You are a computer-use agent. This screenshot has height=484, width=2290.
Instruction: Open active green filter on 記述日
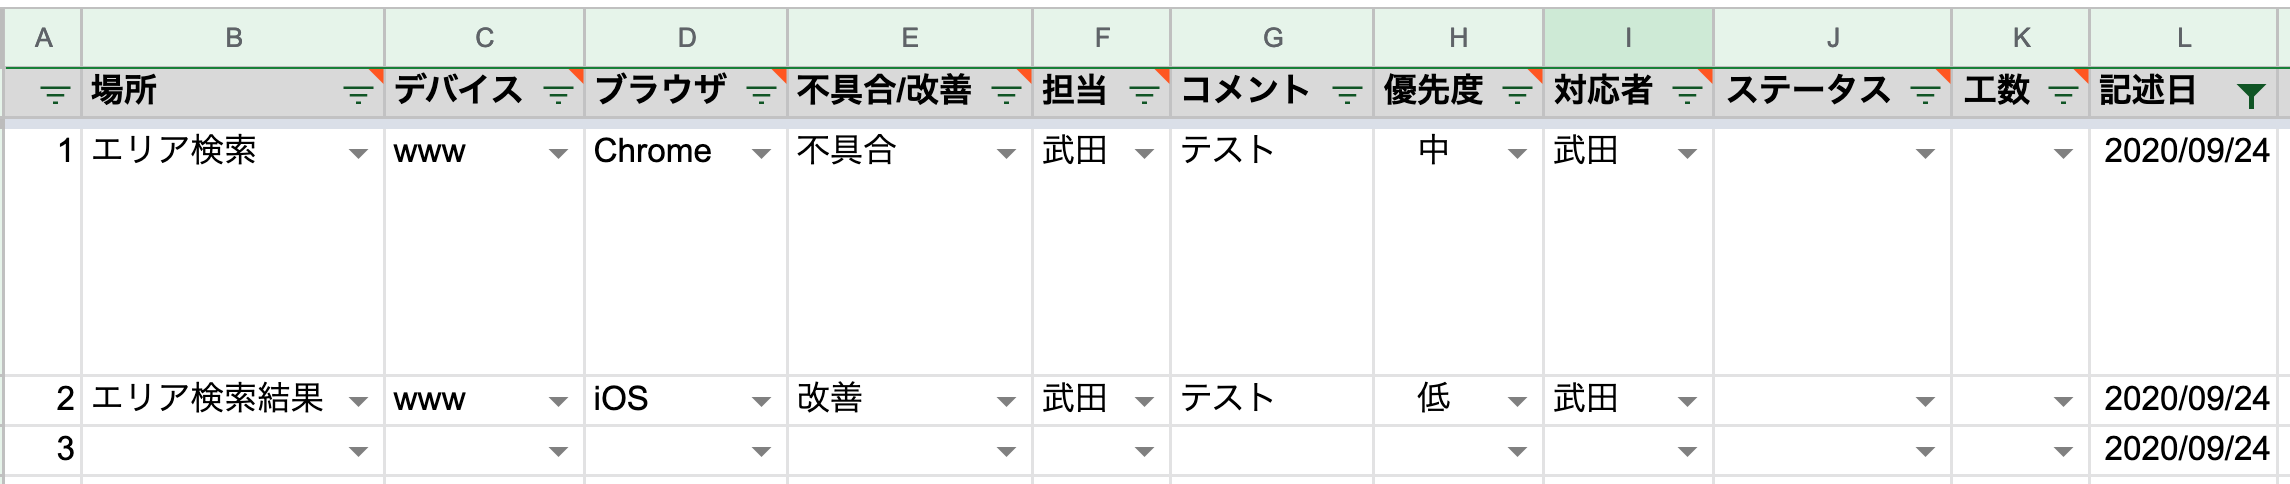2251,95
